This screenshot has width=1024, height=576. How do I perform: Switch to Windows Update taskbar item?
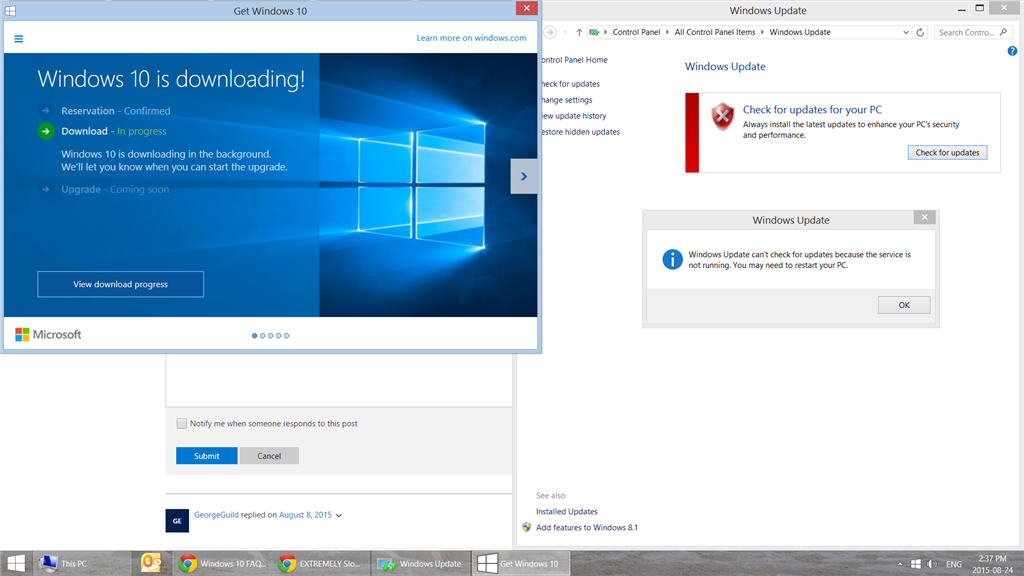421,563
